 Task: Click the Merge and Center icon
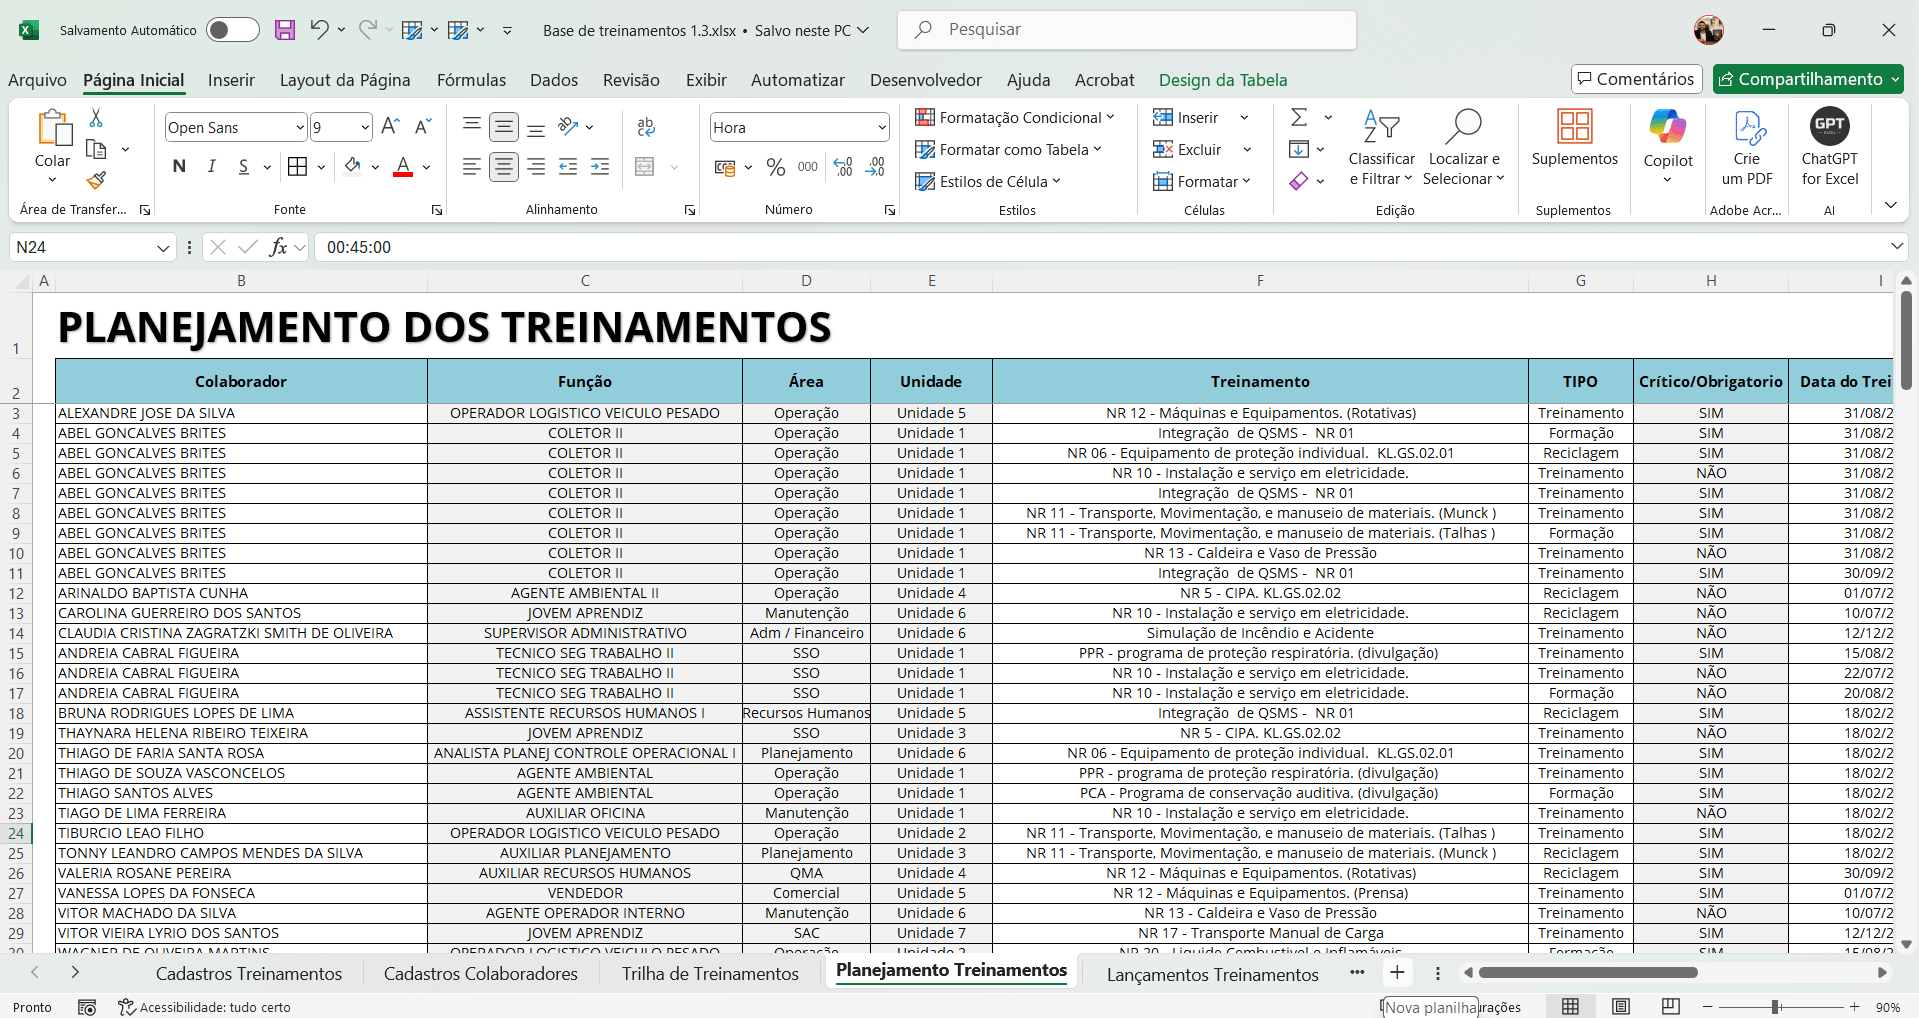click(x=645, y=167)
